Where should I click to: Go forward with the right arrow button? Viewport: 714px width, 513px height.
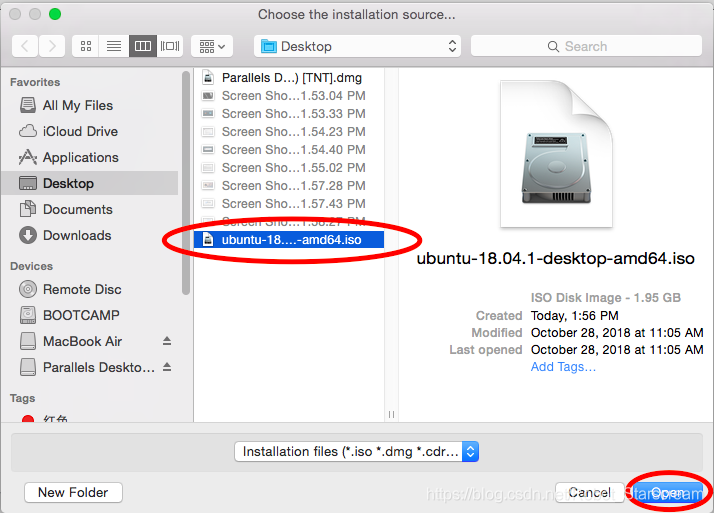coord(51,46)
